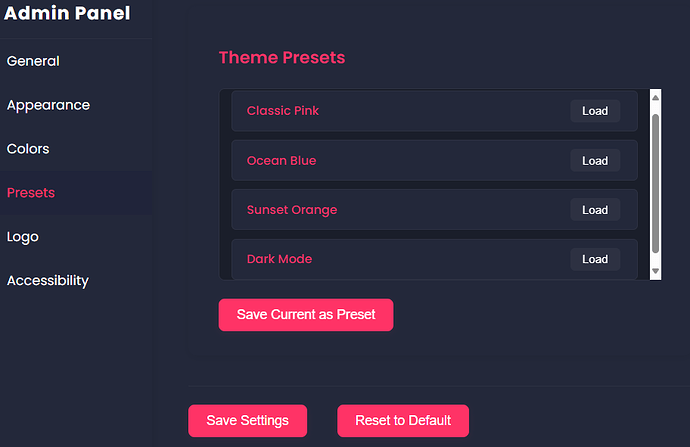Click Reset to Default button

coord(403,420)
